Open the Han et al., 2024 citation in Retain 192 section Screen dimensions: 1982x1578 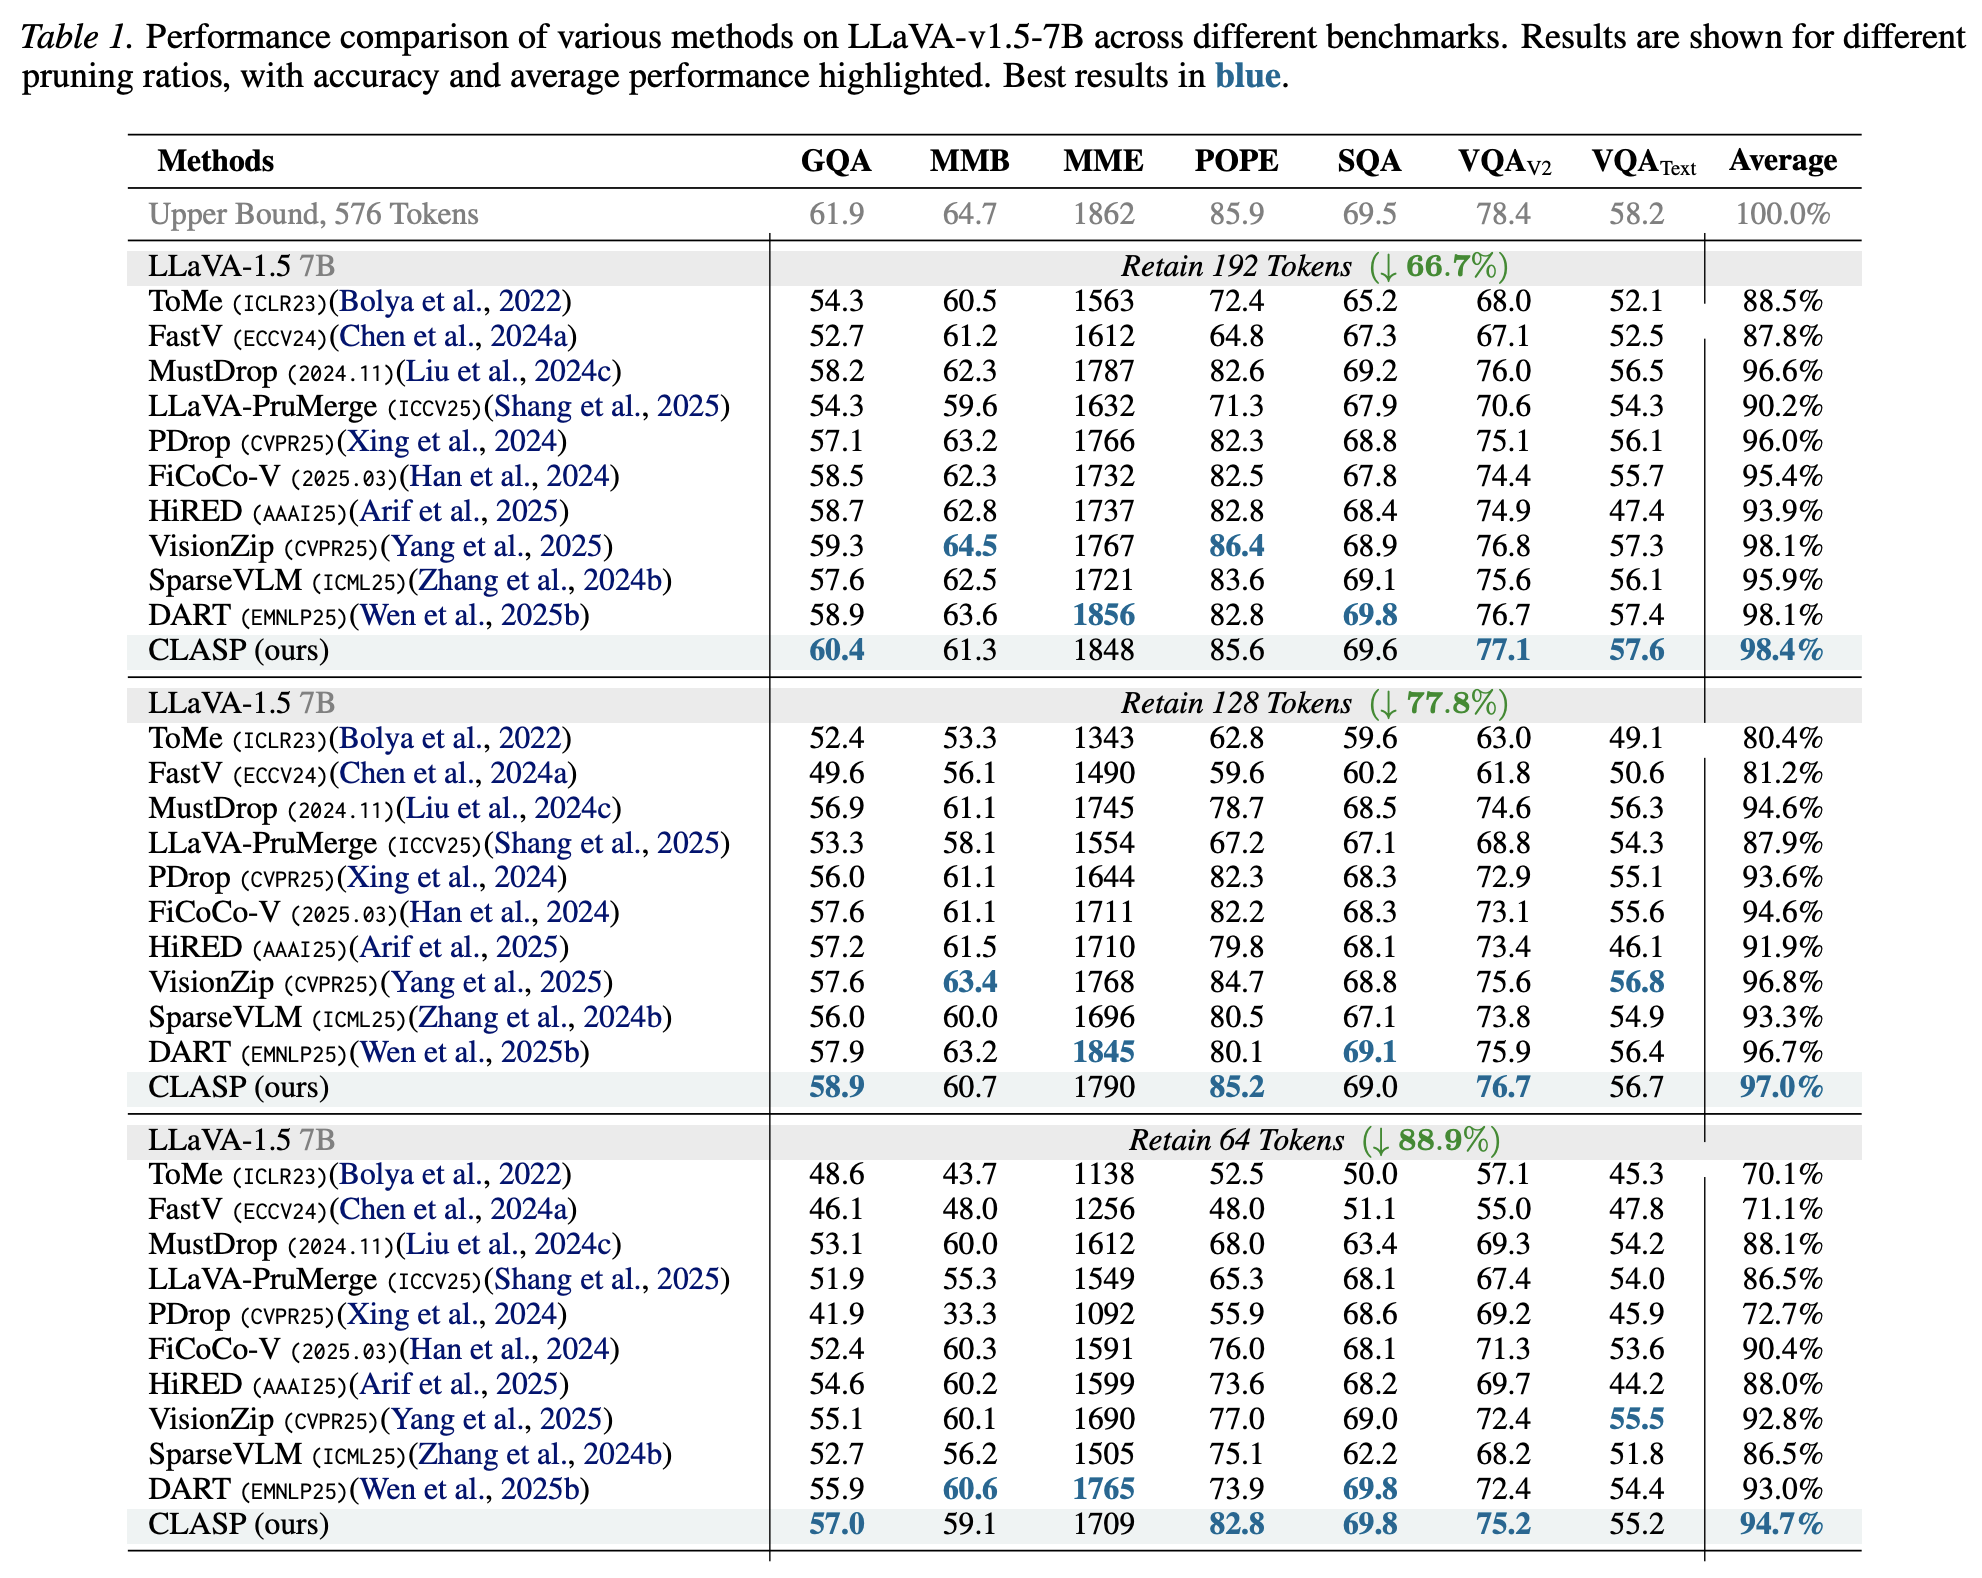[x=510, y=476]
